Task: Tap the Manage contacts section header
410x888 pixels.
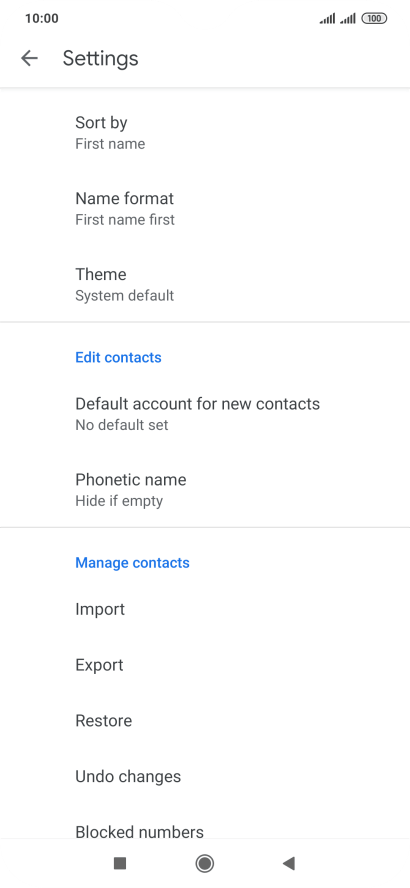Action: (133, 562)
